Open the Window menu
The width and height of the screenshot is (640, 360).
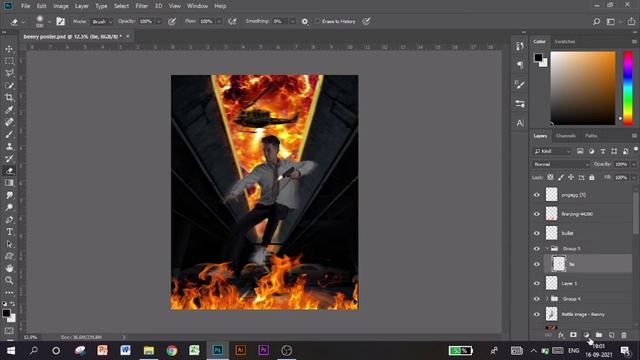click(x=197, y=6)
